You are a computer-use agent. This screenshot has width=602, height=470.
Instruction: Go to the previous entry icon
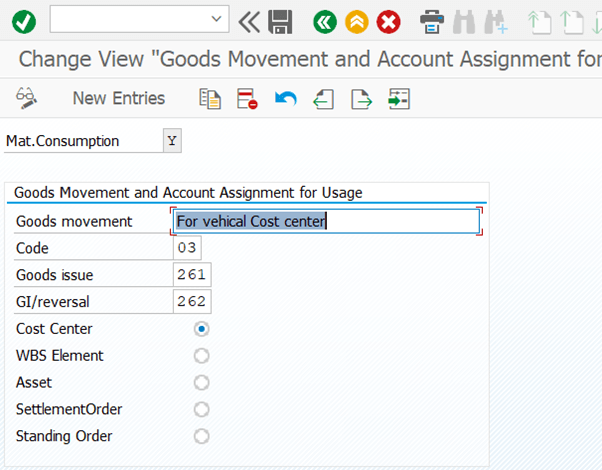click(323, 99)
